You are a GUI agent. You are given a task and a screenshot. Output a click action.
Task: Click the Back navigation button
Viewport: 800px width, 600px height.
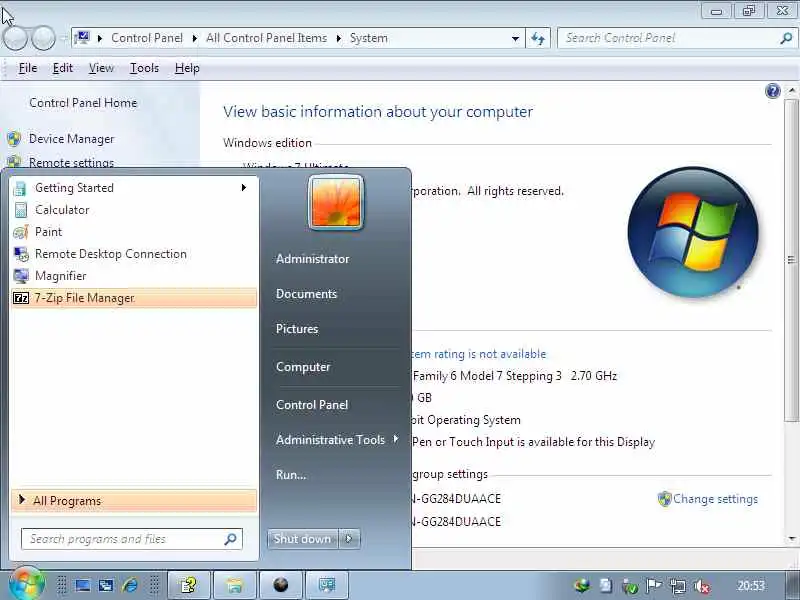15,38
